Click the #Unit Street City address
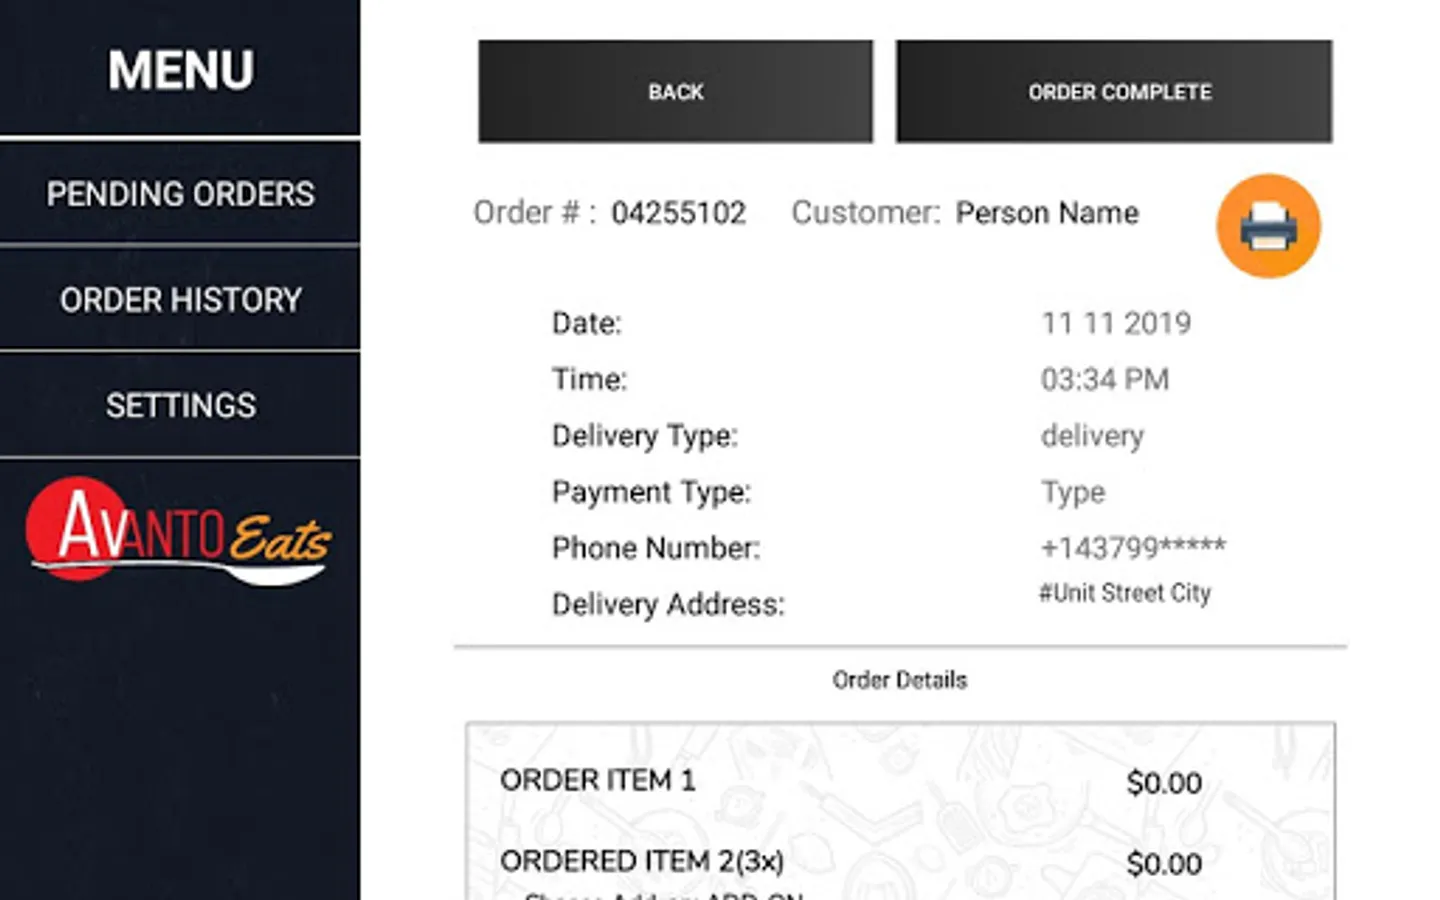The width and height of the screenshot is (1440, 900). click(1124, 593)
